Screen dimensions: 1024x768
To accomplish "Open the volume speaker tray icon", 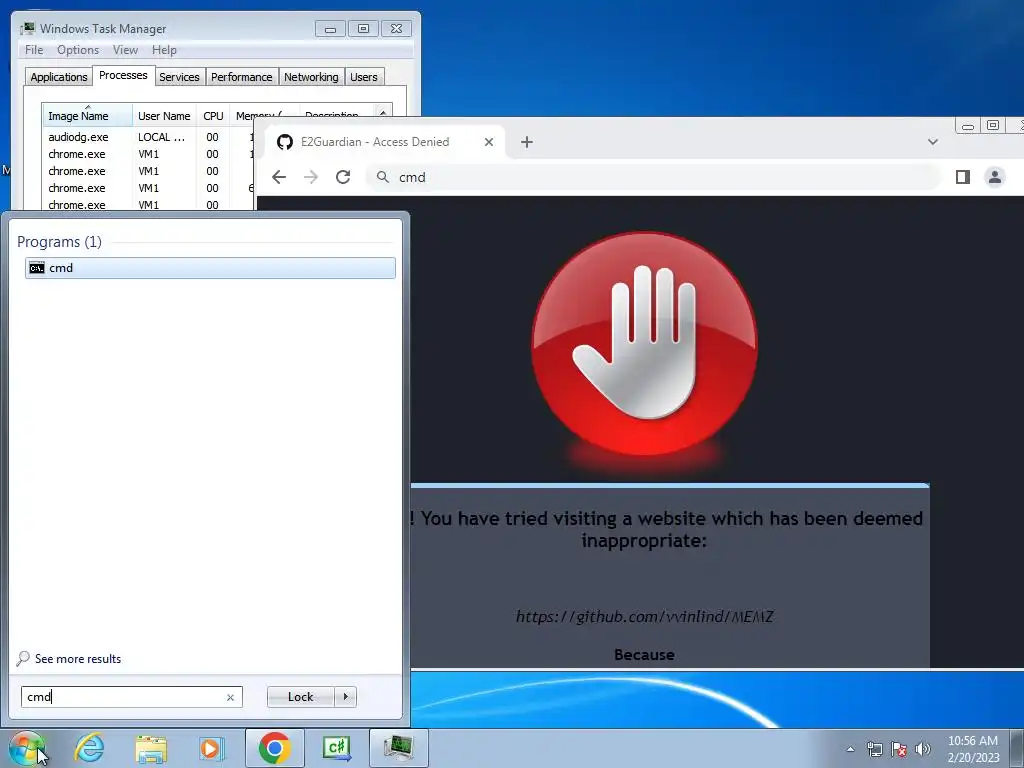I will 923,749.
